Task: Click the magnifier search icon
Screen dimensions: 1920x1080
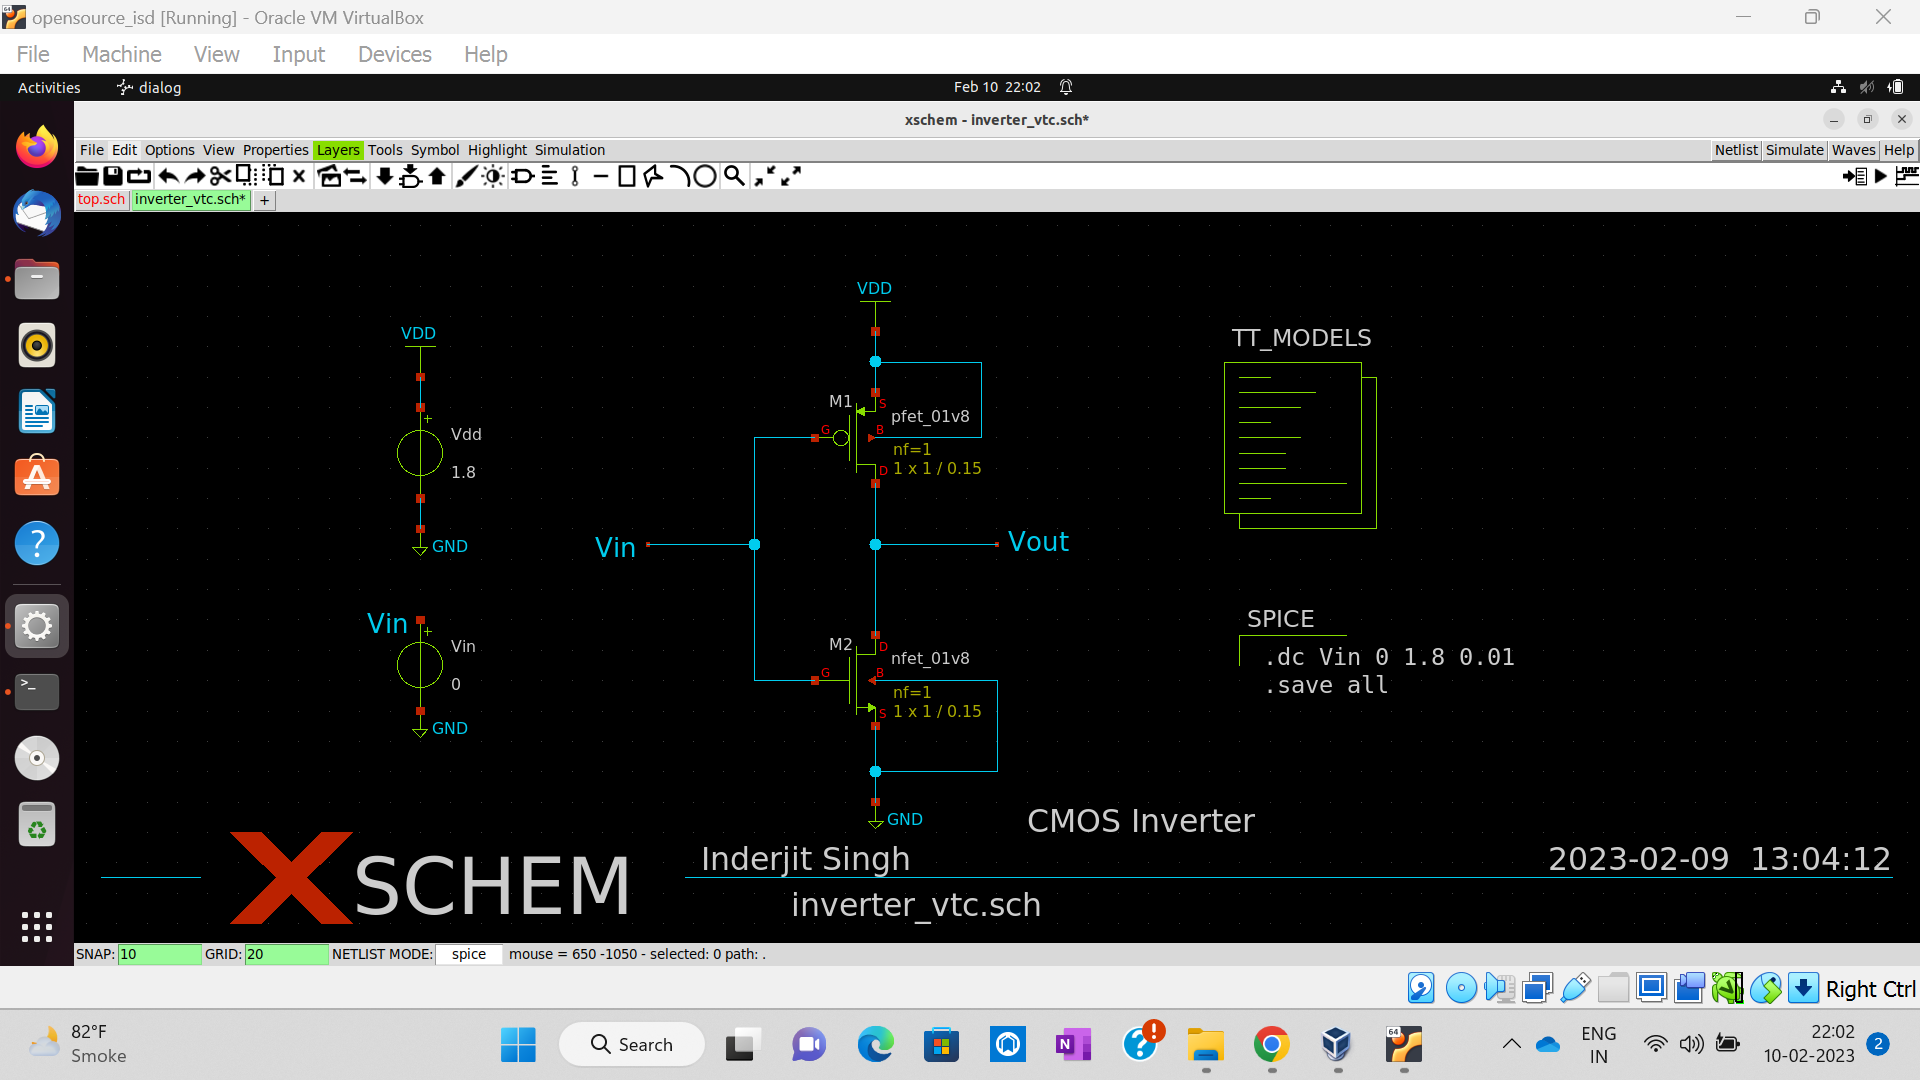Action: tap(734, 177)
